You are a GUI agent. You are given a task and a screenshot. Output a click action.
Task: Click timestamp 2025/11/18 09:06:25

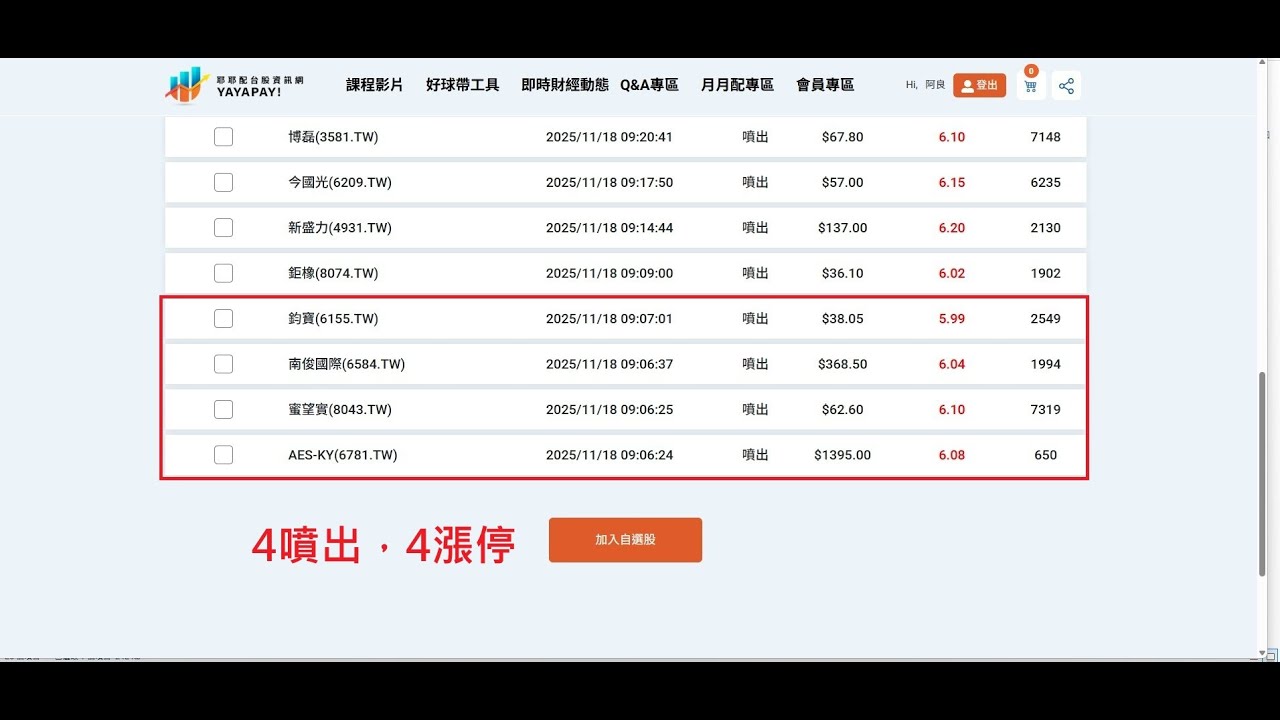[609, 409]
